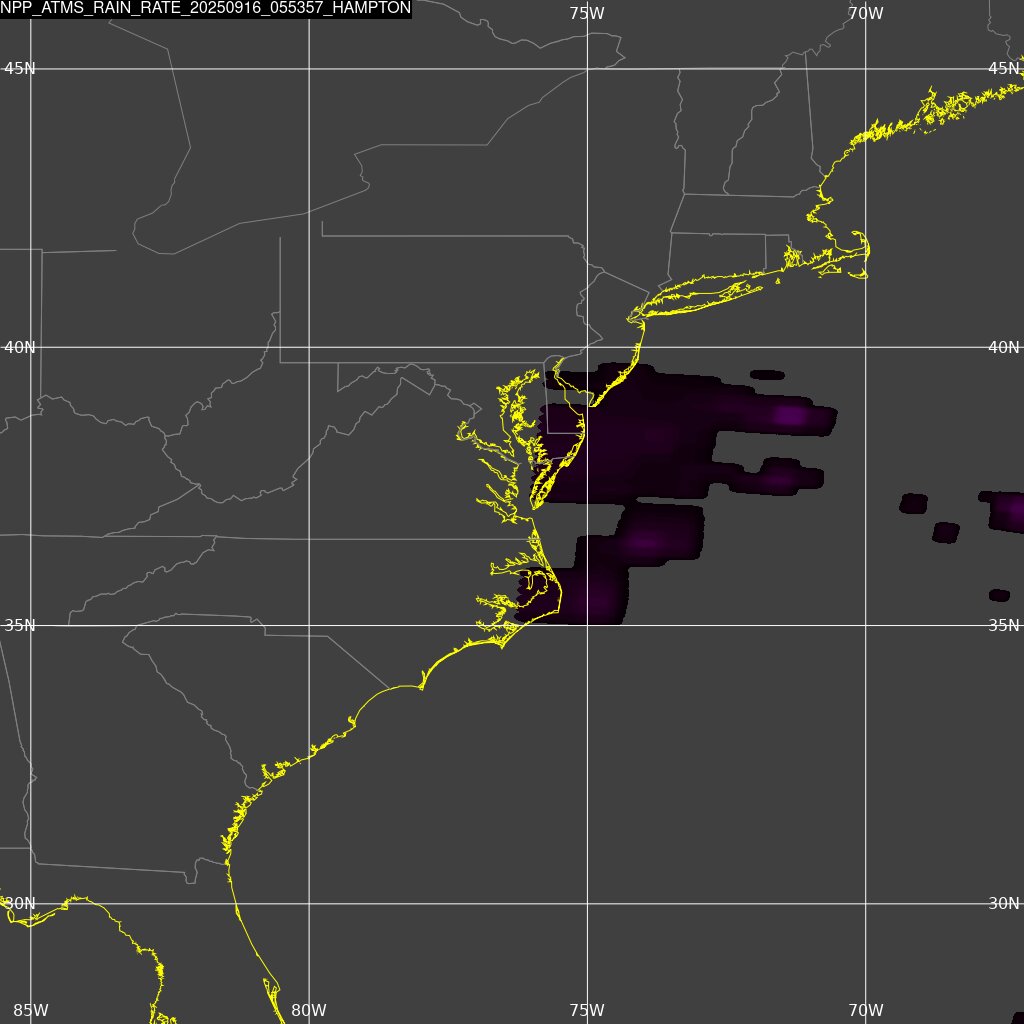Screen dimensions: 1024x1024
Task: Click the 70W label at top edge
Action: point(865,13)
